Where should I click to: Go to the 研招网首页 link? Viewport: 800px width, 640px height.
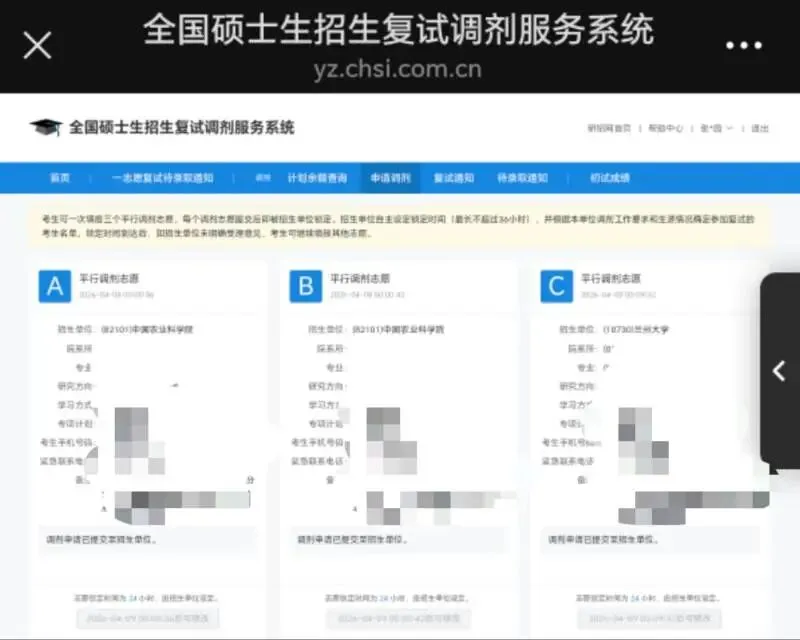pos(609,128)
